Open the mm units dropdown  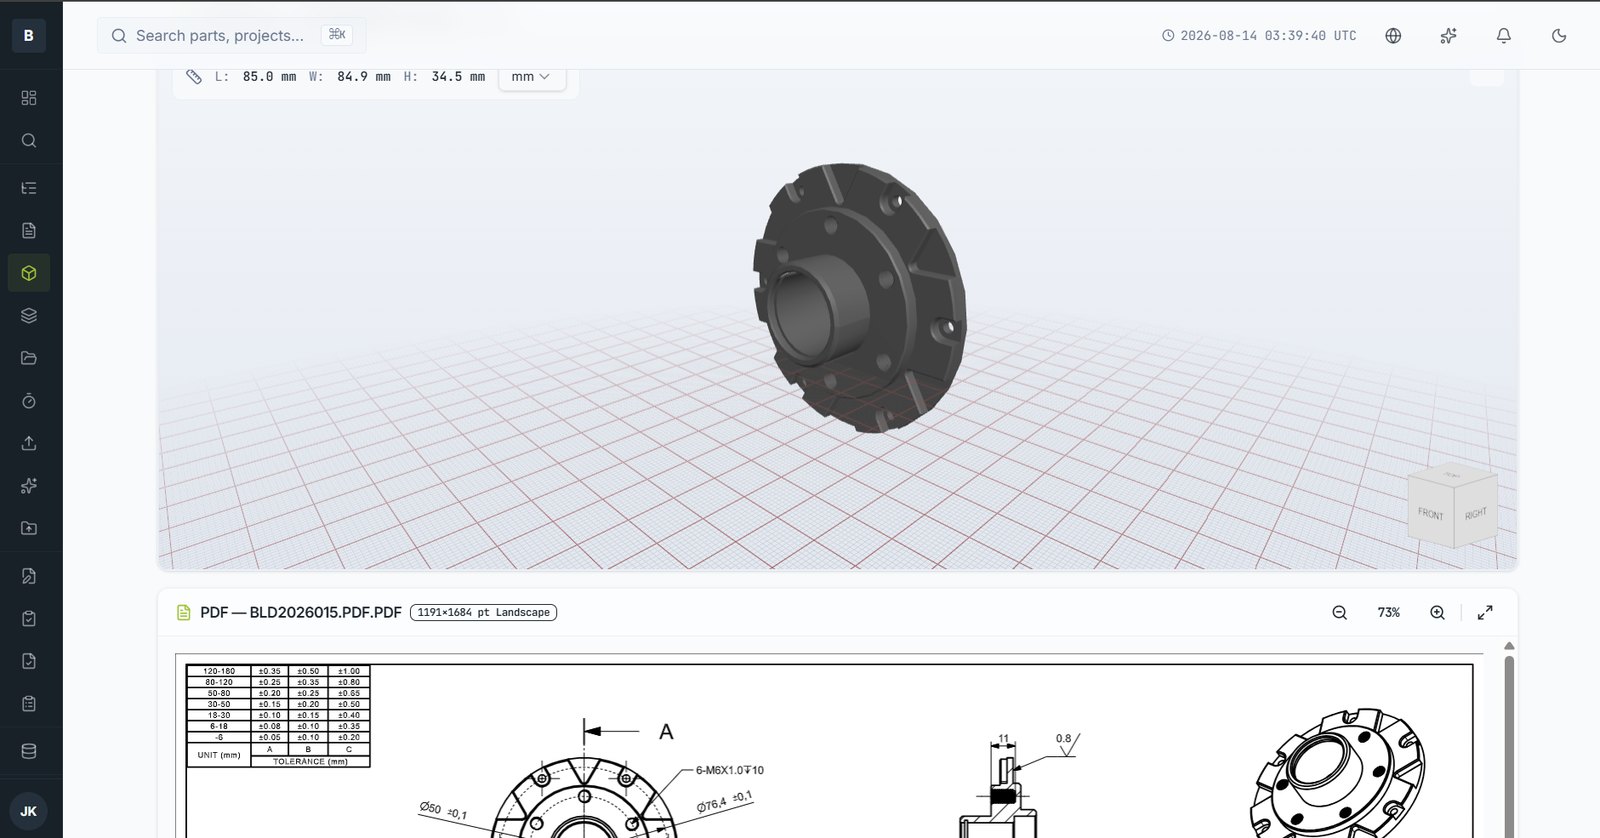(531, 76)
